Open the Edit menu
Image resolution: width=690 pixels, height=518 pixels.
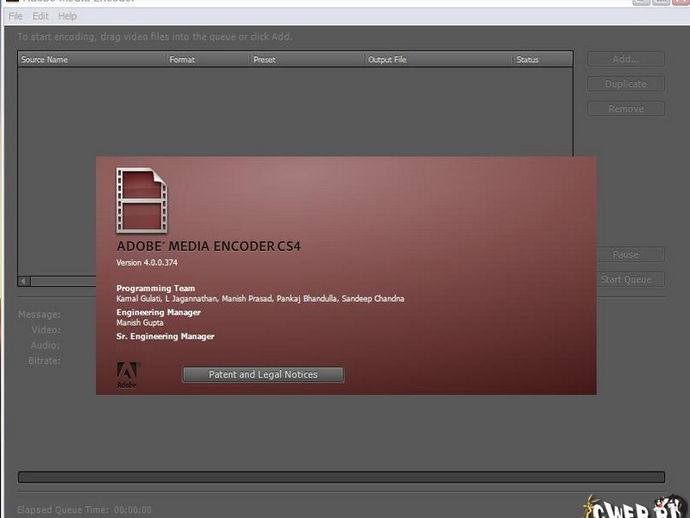pos(40,16)
